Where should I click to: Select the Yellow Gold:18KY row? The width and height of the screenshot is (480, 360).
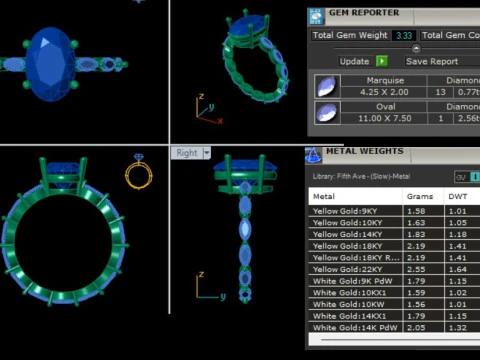(394, 246)
